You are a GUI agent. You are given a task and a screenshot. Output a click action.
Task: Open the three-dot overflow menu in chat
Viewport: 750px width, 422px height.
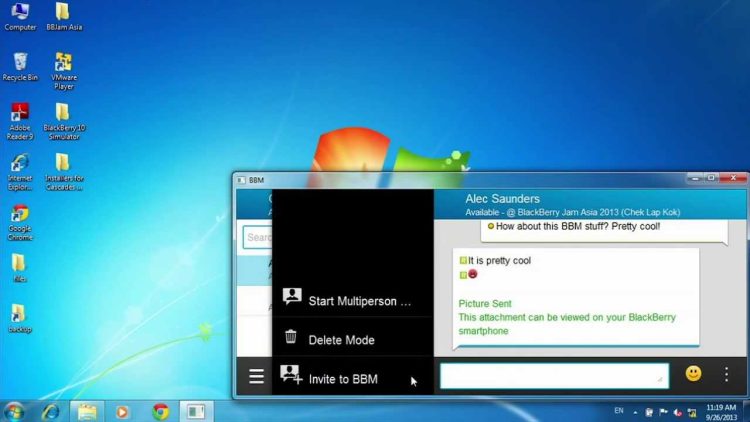726,374
